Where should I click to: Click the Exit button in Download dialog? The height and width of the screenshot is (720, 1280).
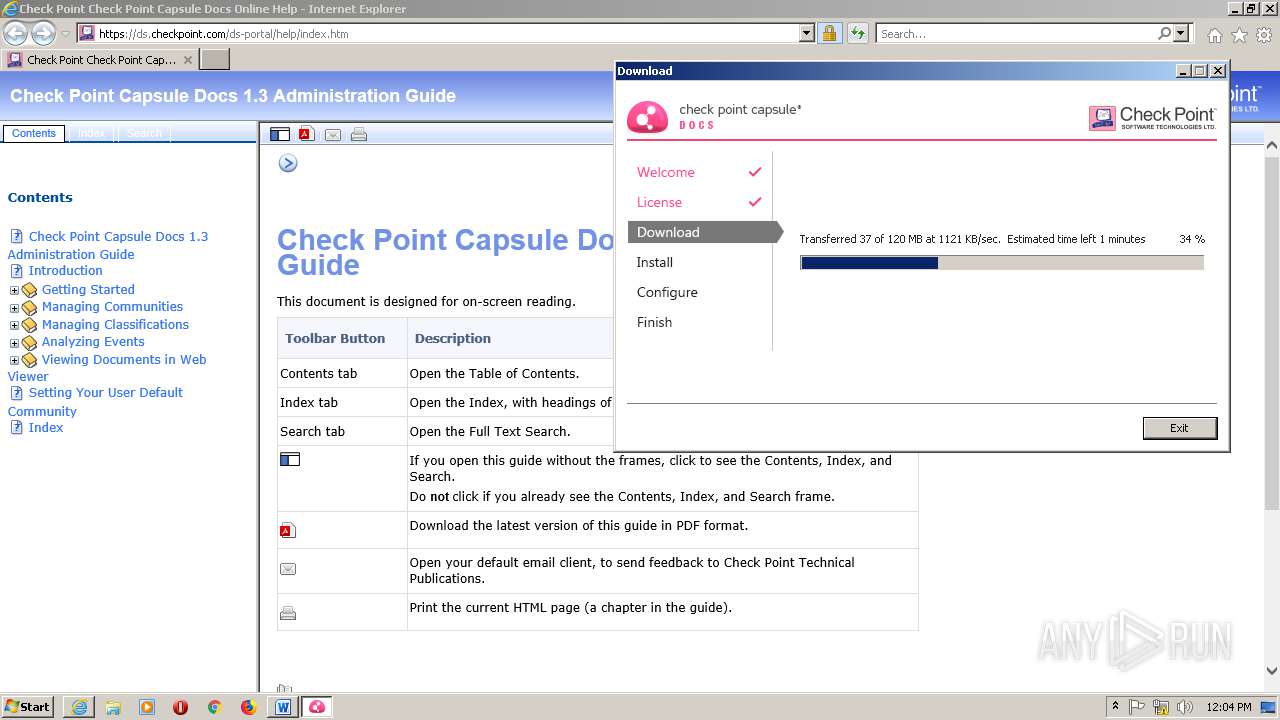[x=1180, y=428]
